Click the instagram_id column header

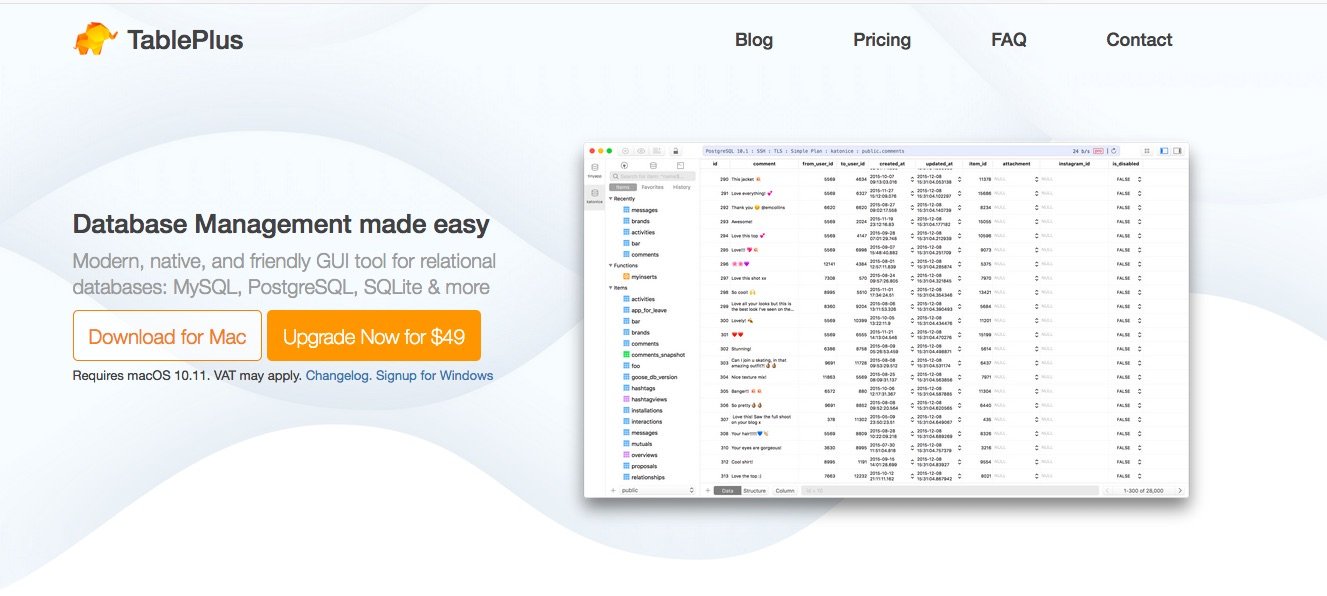tap(1076, 163)
